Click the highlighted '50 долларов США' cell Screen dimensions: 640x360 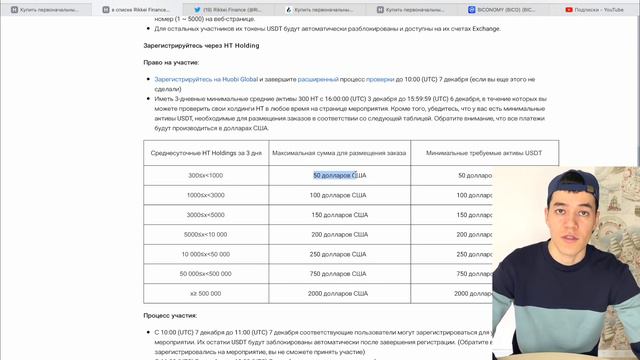(340, 175)
